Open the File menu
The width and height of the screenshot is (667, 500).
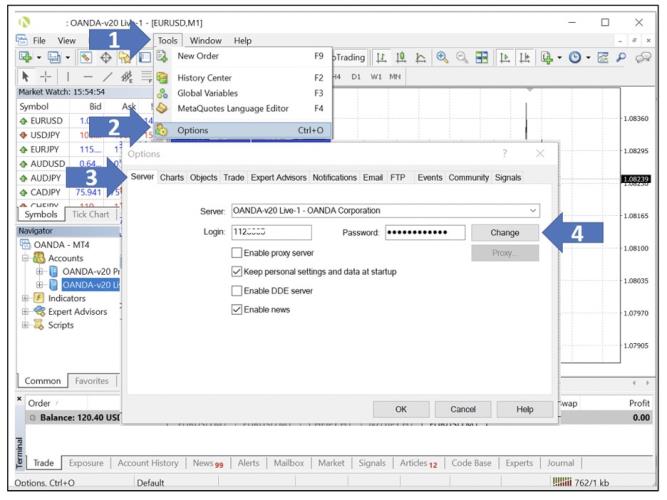pyautogui.click(x=39, y=40)
